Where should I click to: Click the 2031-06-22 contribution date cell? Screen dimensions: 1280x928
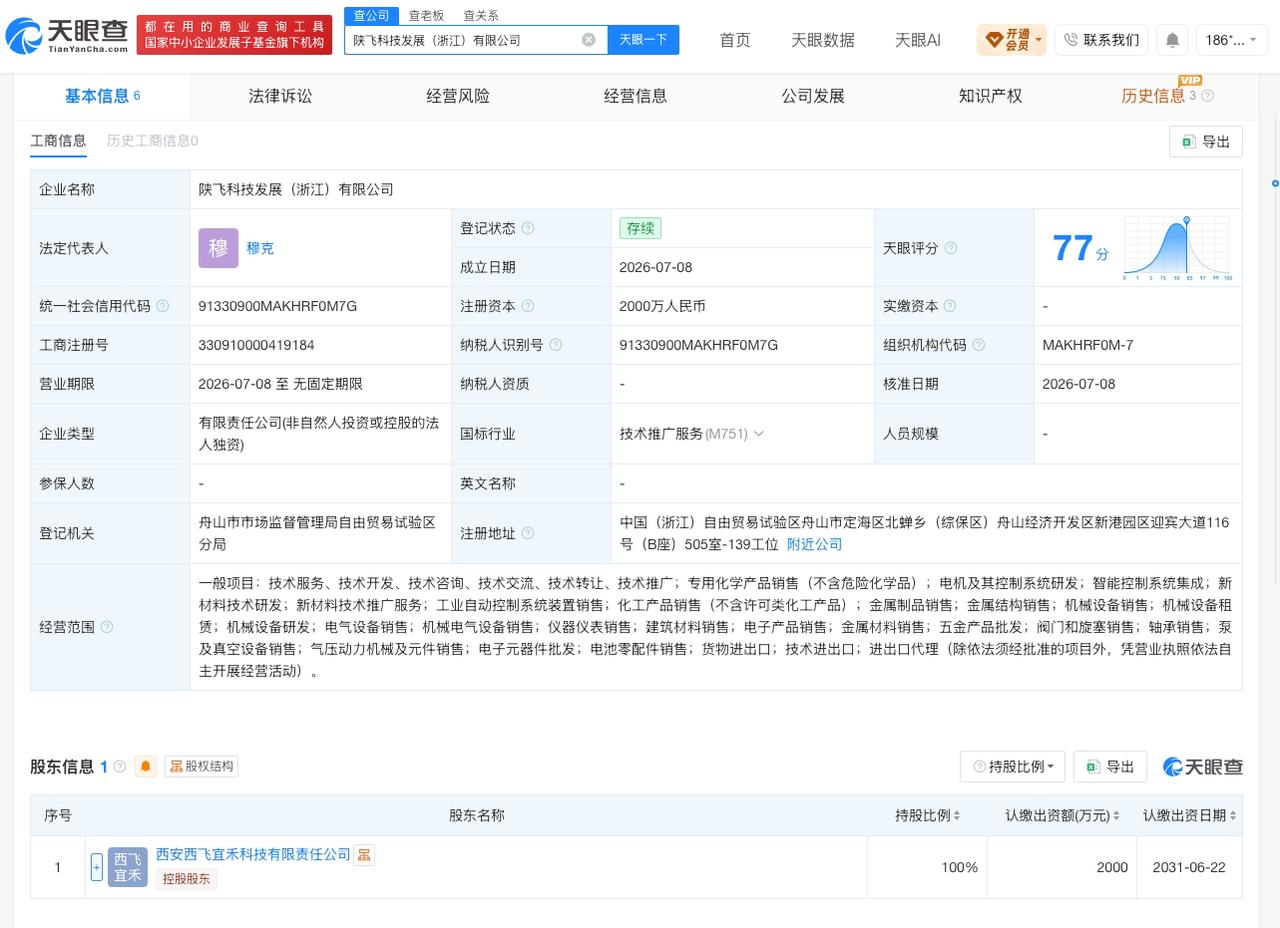[x=1189, y=867]
